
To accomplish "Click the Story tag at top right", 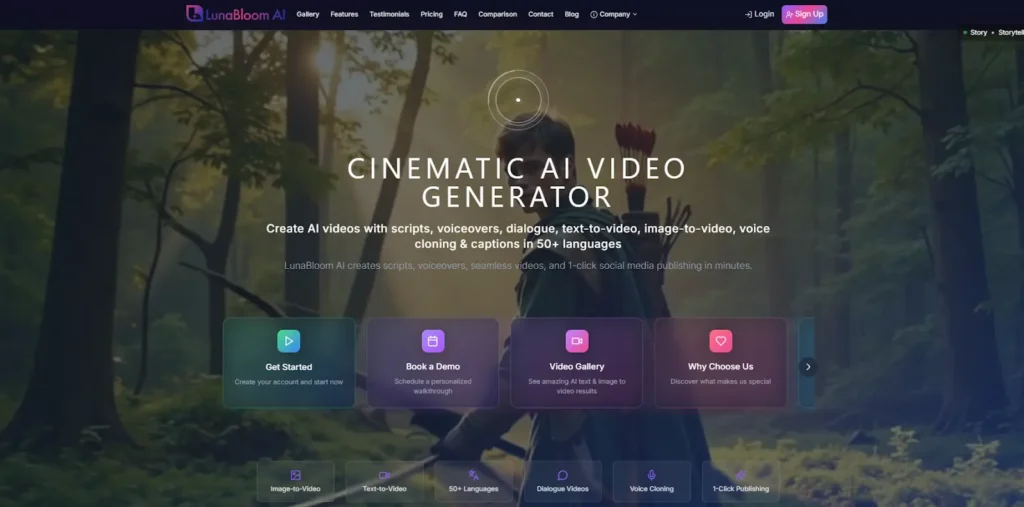I will point(978,33).
